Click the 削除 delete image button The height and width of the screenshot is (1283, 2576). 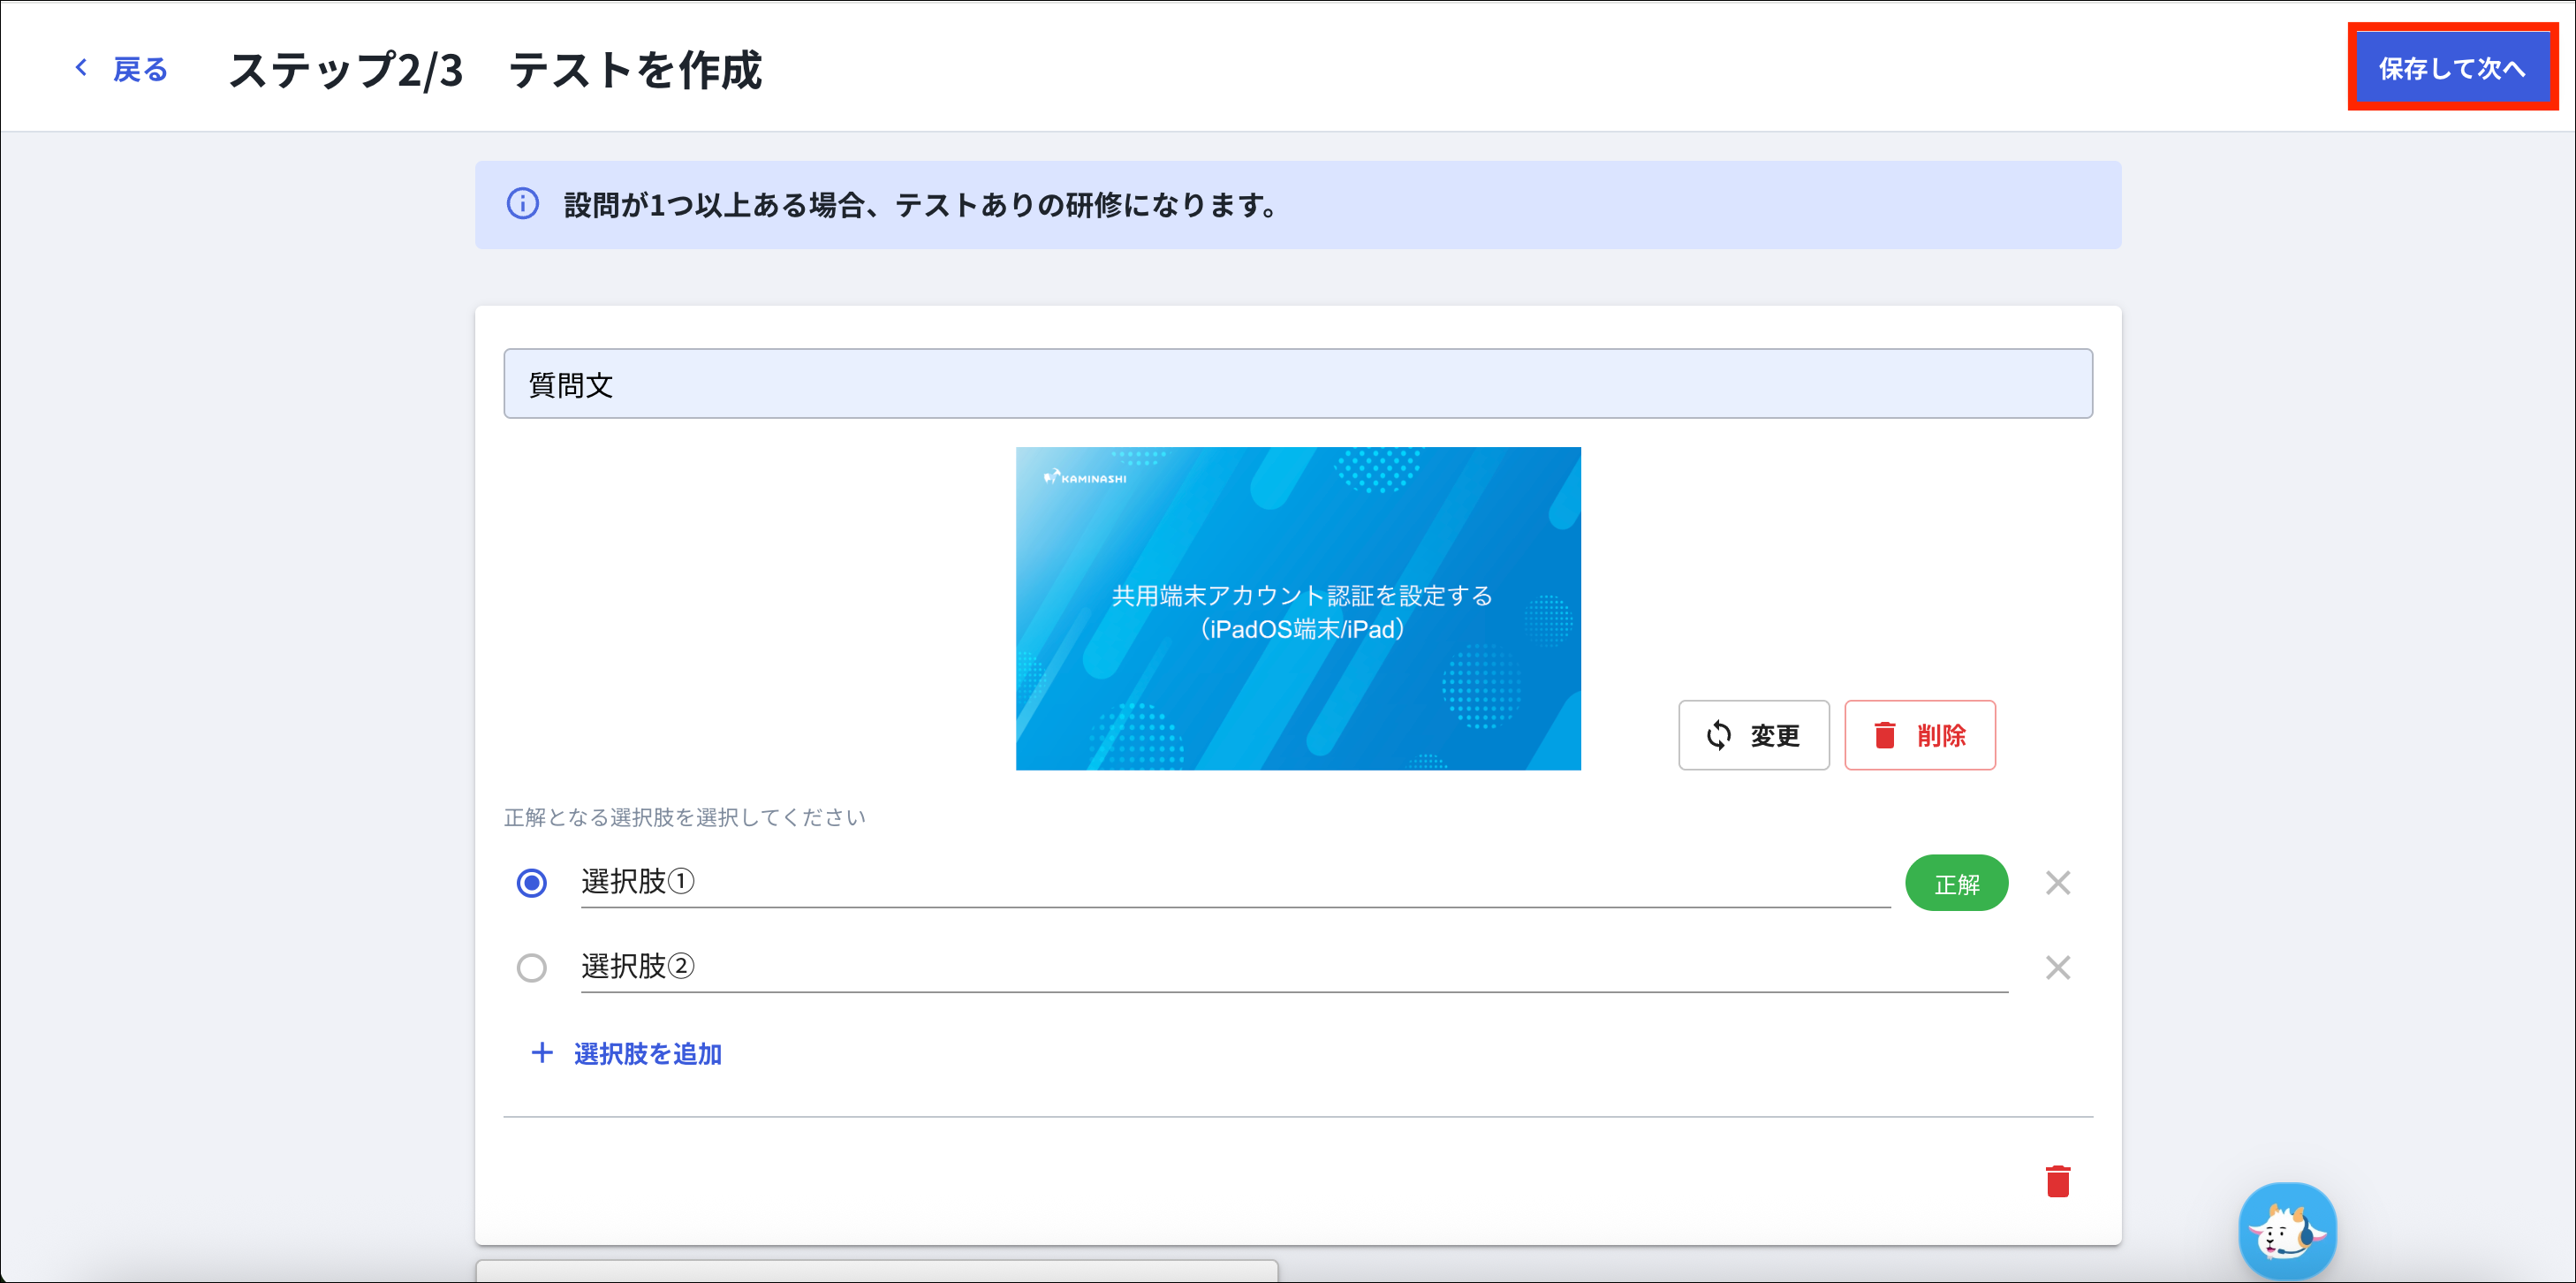(x=1919, y=735)
